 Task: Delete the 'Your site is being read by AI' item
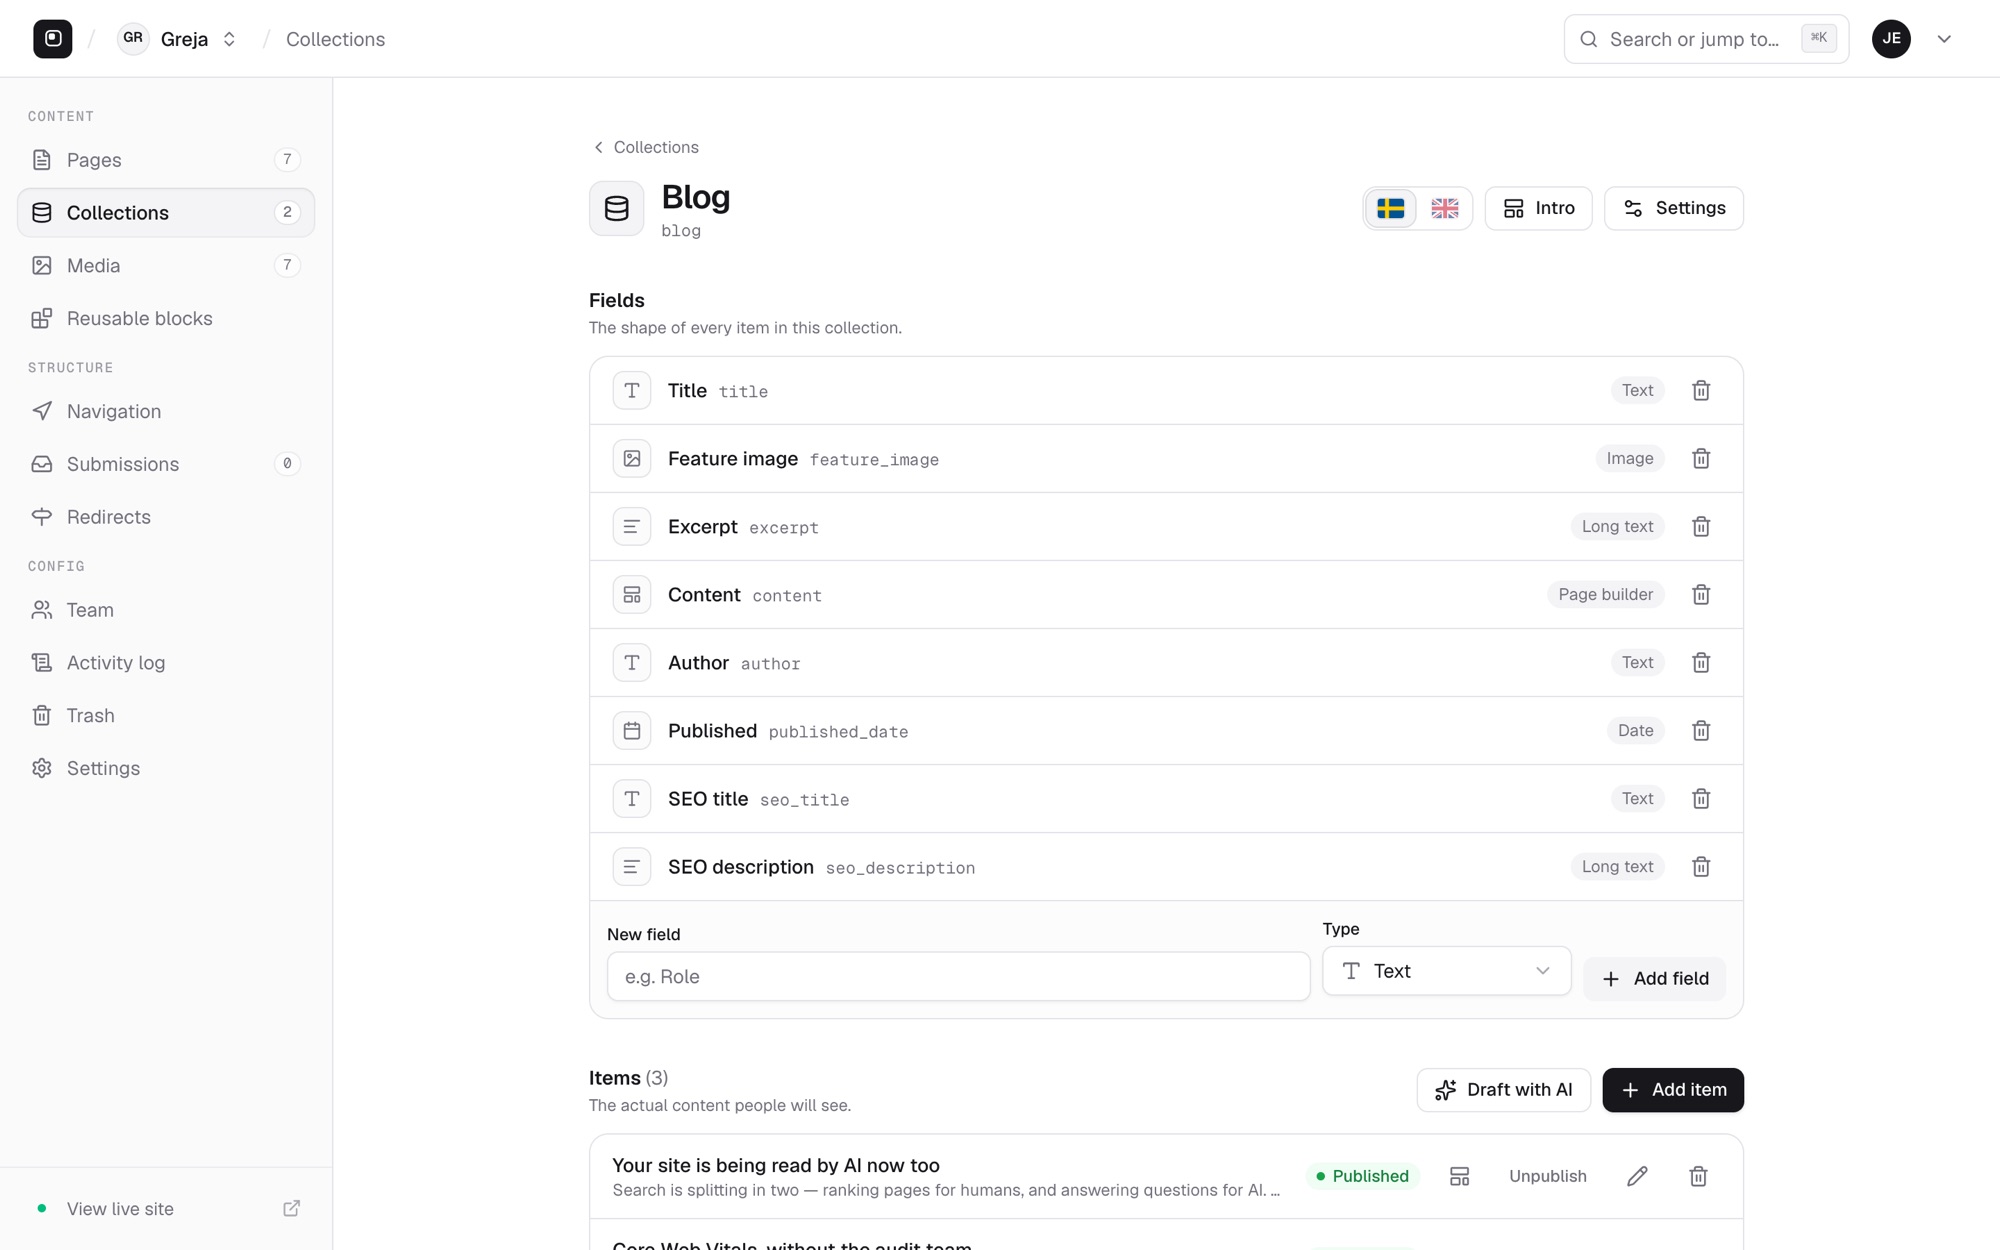(1698, 1176)
